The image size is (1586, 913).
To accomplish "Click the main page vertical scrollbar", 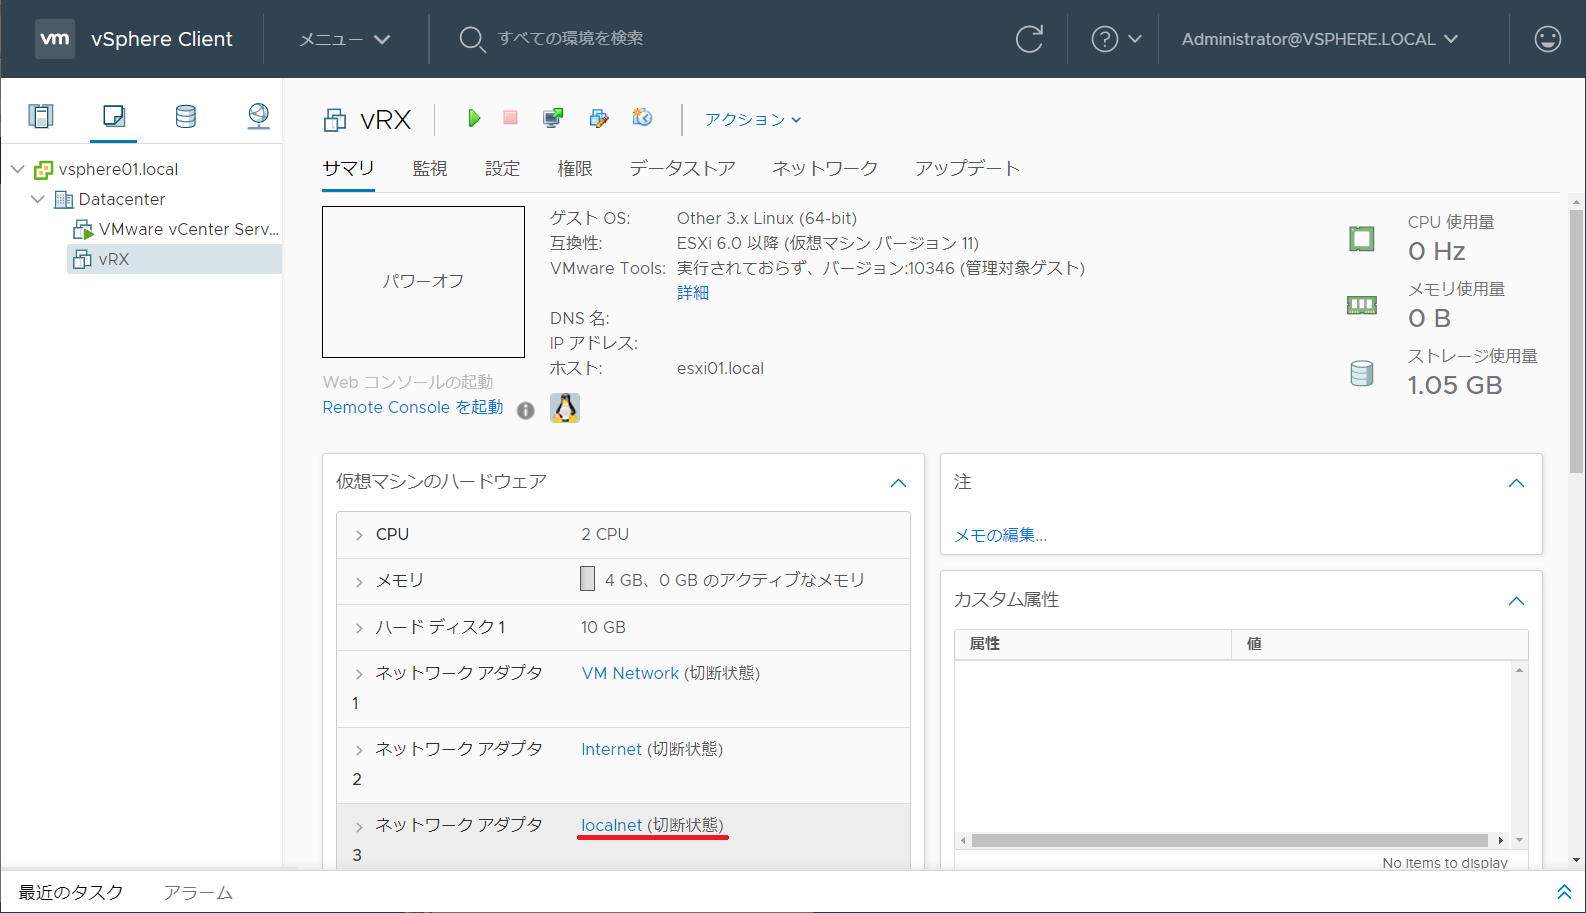I will [1577, 343].
